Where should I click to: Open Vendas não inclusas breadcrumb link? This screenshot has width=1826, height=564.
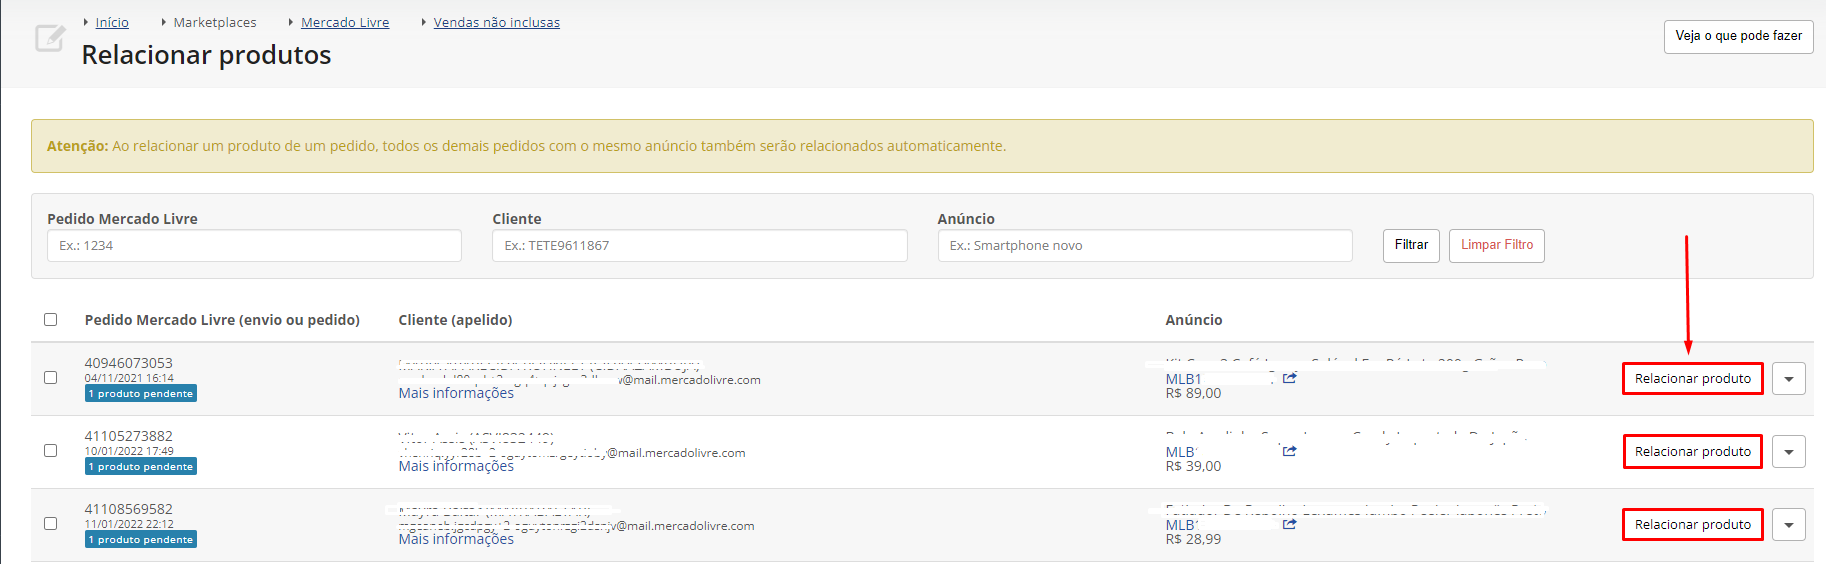(497, 22)
